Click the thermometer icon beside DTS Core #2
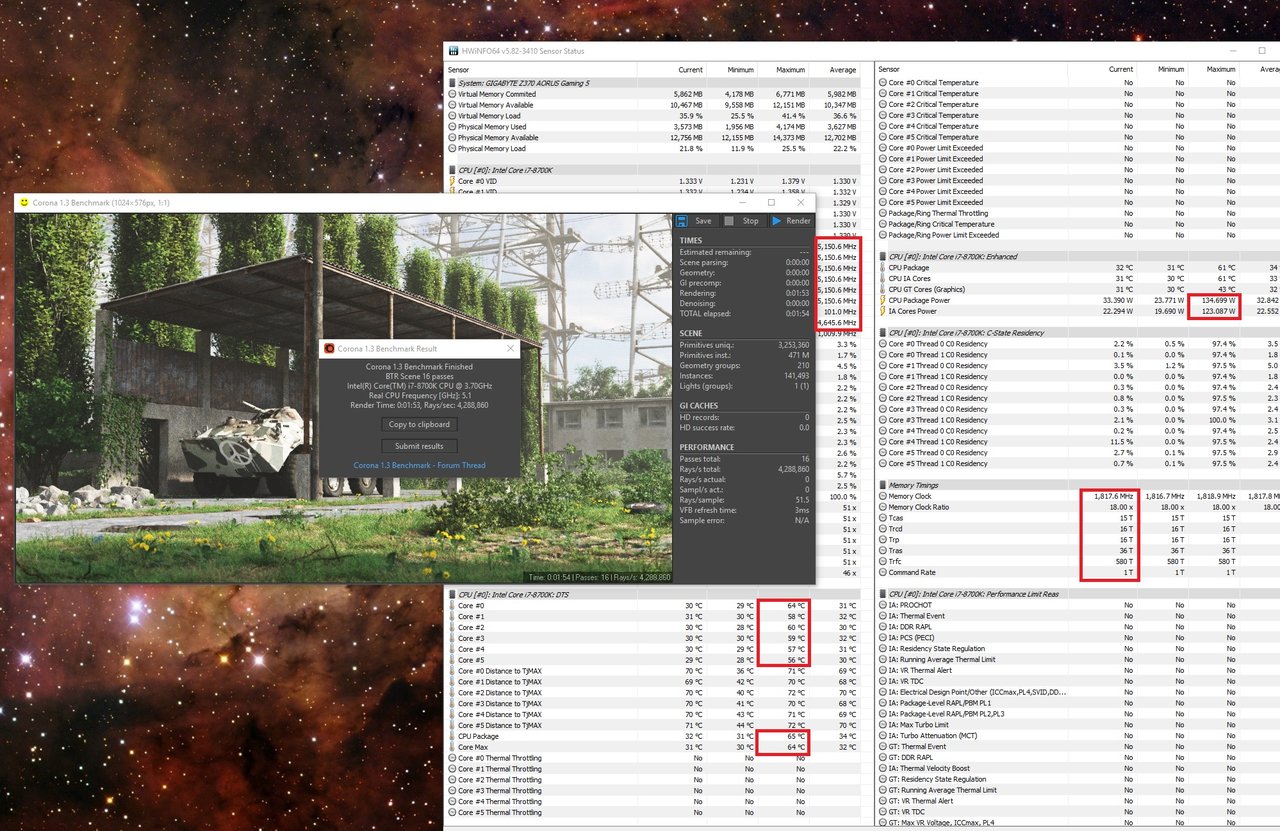 452,628
